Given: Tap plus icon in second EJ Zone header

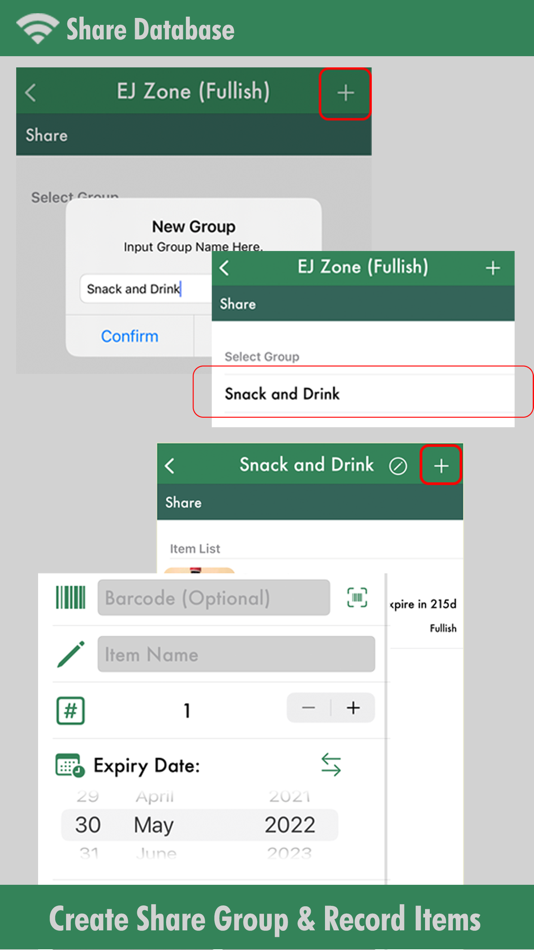Looking at the screenshot, I should tap(493, 268).
